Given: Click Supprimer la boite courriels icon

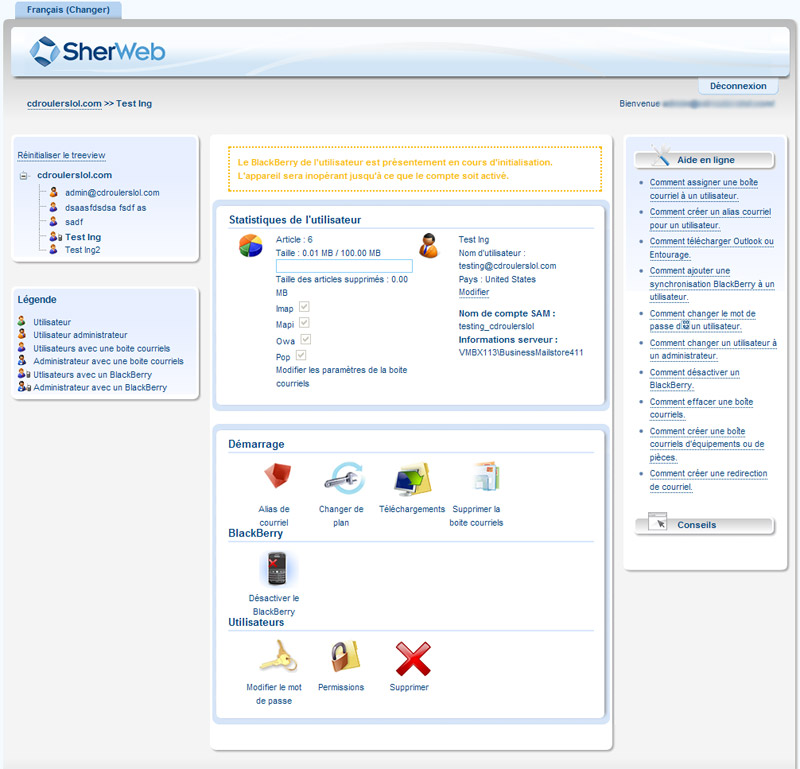Looking at the screenshot, I should [x=483, y=478].
